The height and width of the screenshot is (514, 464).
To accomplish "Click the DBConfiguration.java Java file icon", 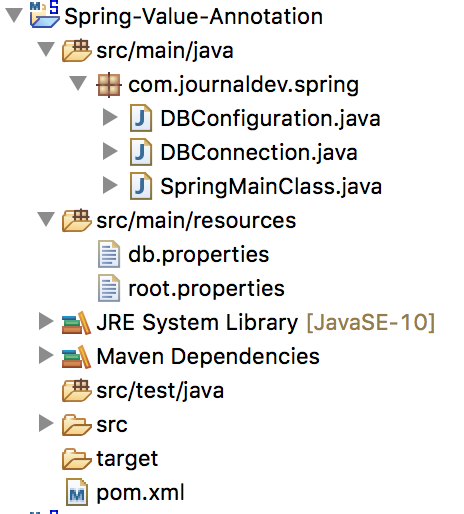I will tap(141, 118).
